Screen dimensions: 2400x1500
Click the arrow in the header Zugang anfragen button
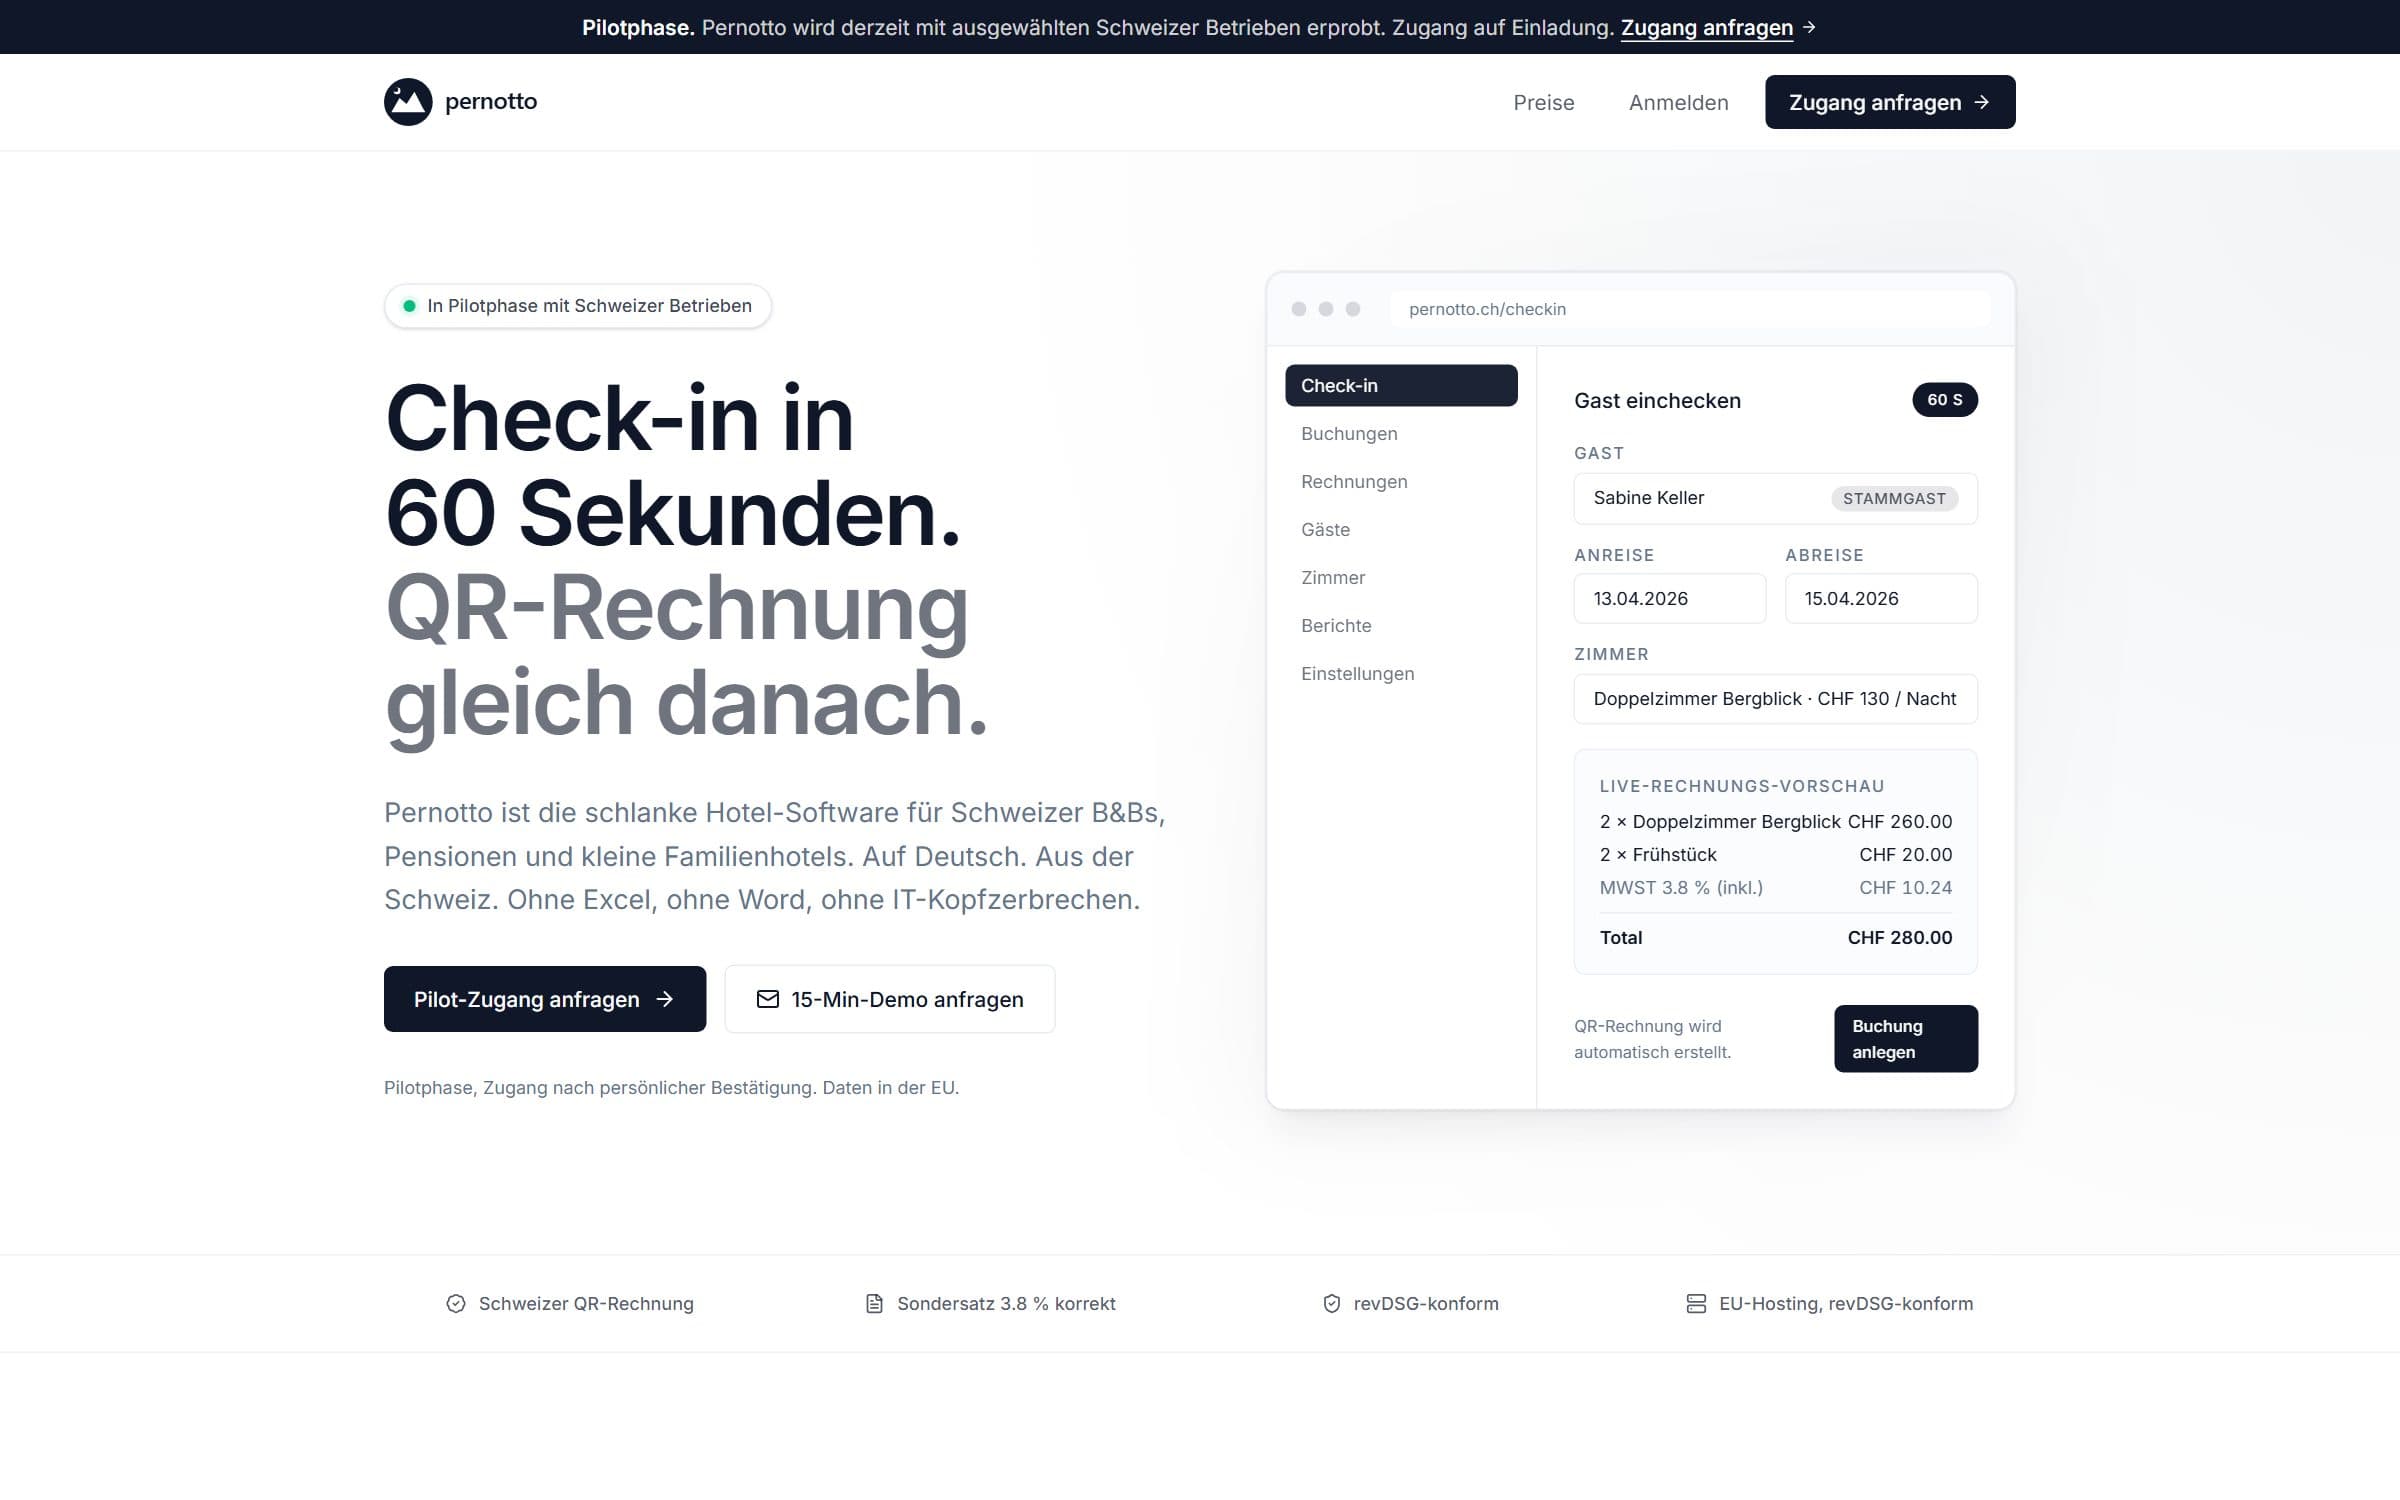coord(1982,102)
